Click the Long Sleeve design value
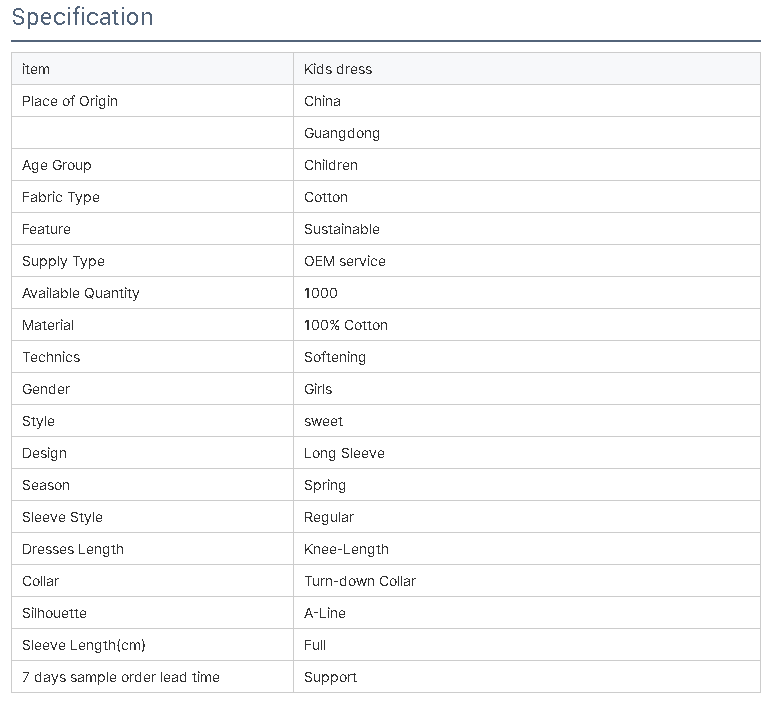 pyautogui.click(x=344, y=454)
